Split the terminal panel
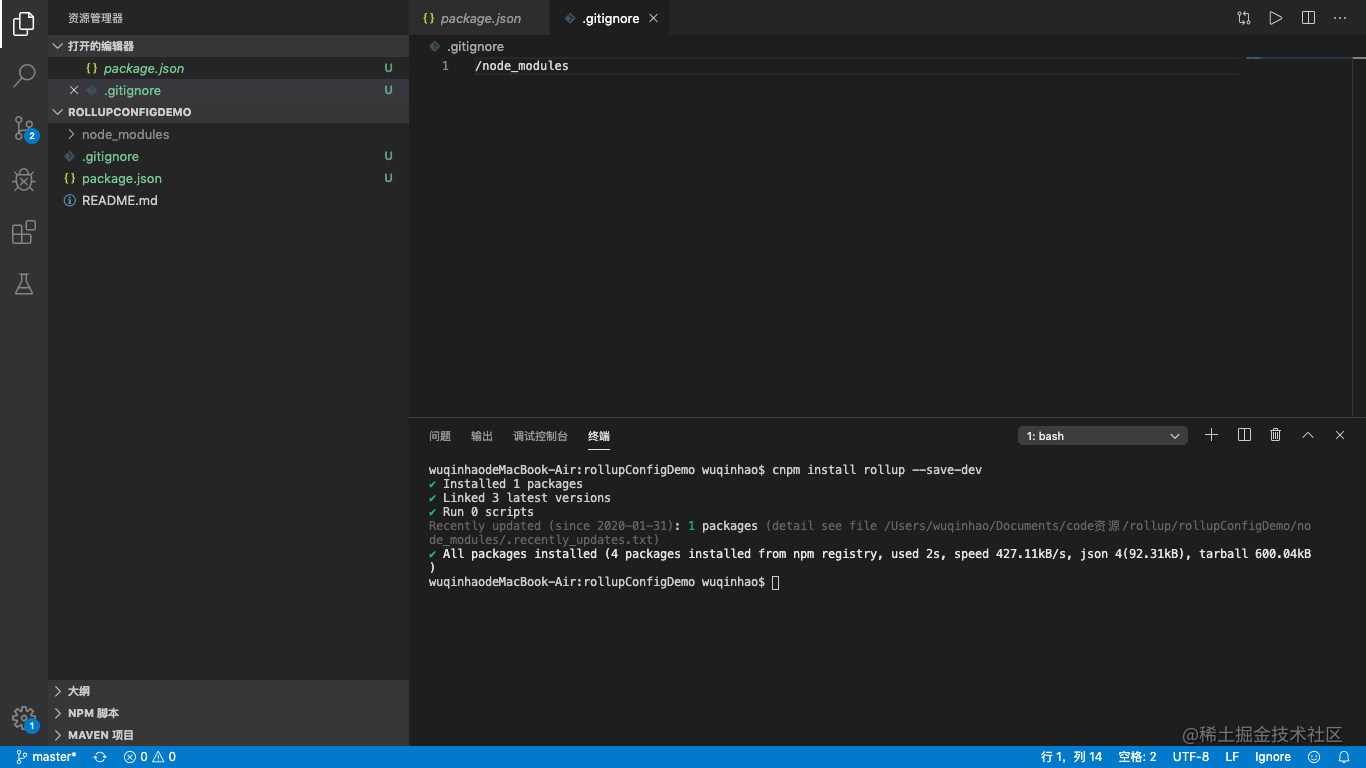Screen dimensions: 1366x768 click(1244, 435)
